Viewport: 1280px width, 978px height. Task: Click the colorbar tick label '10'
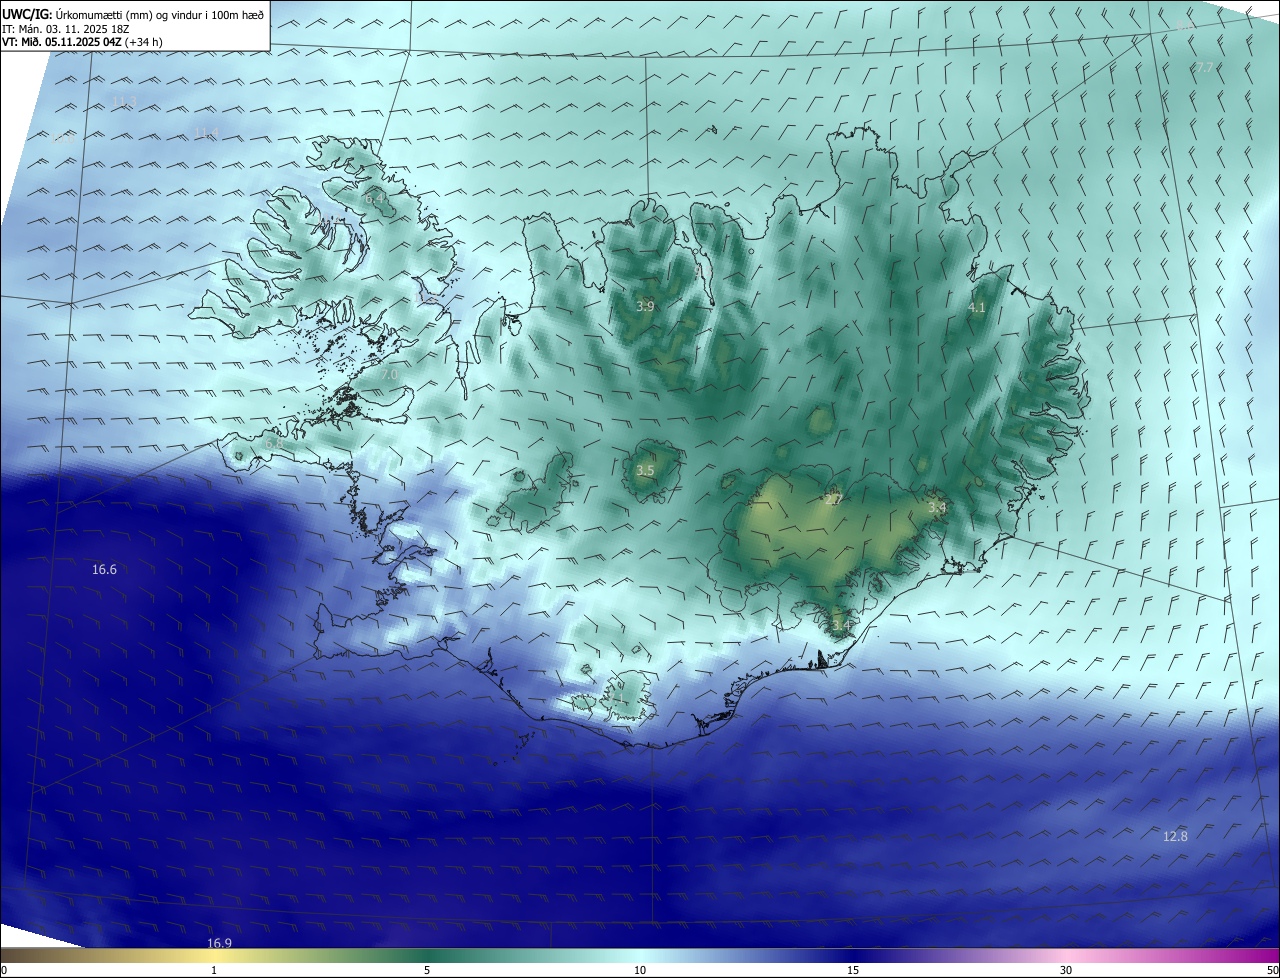tap(640, 970)
